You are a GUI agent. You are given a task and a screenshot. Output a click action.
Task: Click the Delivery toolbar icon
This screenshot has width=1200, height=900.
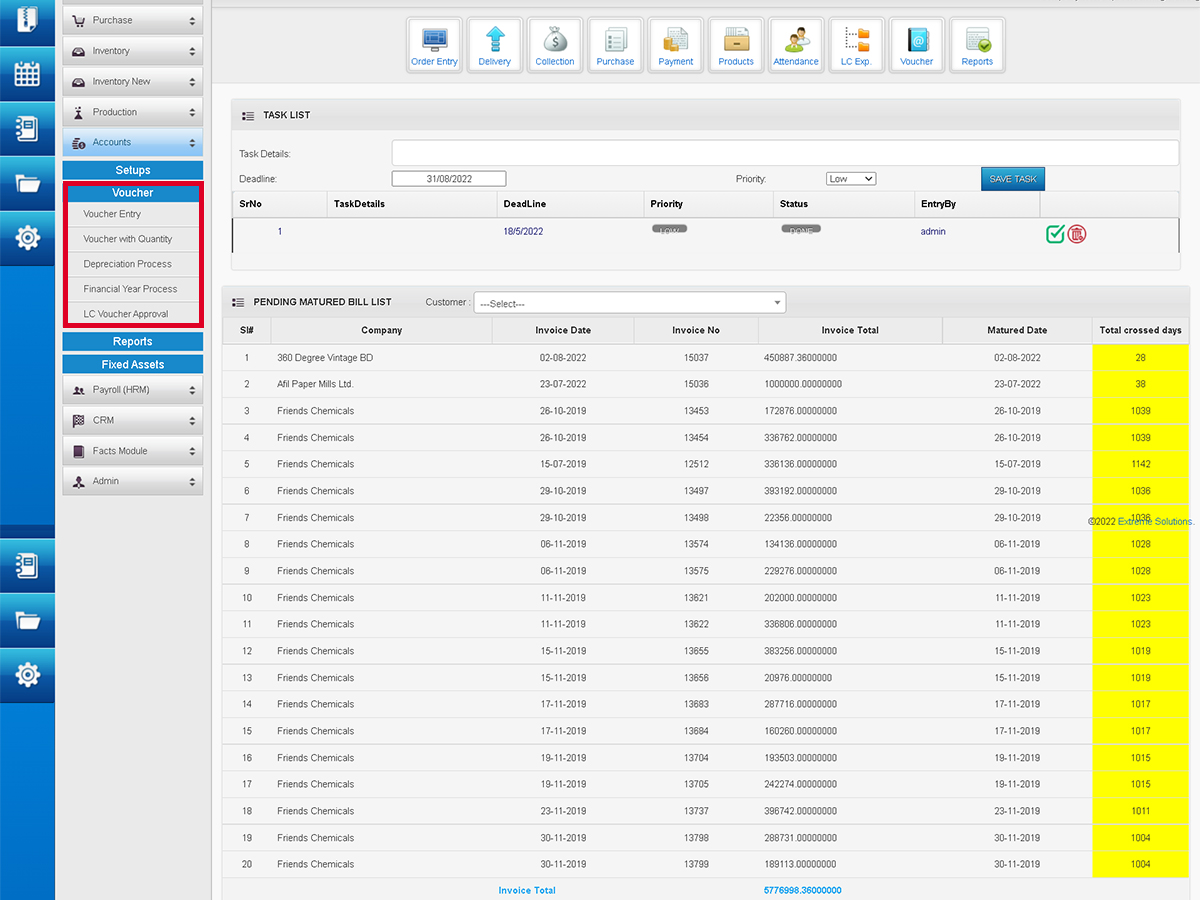pyautogui.click(x=494, y=45)
